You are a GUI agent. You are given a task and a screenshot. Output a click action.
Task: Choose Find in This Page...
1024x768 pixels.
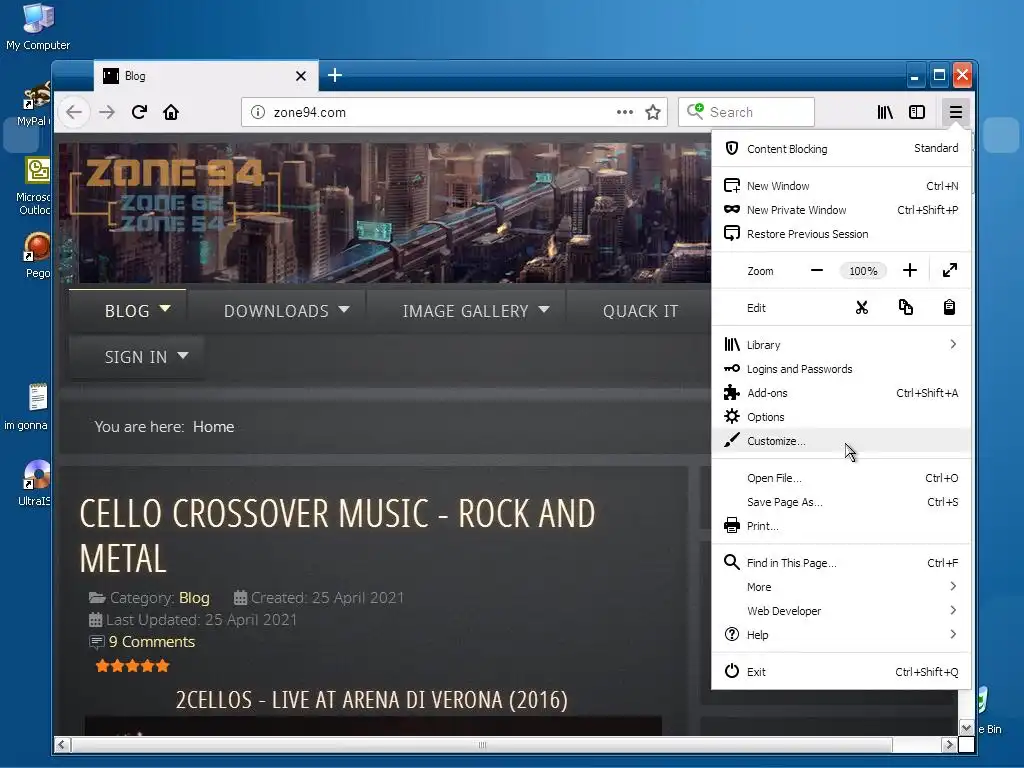click(x=841, y=563)
